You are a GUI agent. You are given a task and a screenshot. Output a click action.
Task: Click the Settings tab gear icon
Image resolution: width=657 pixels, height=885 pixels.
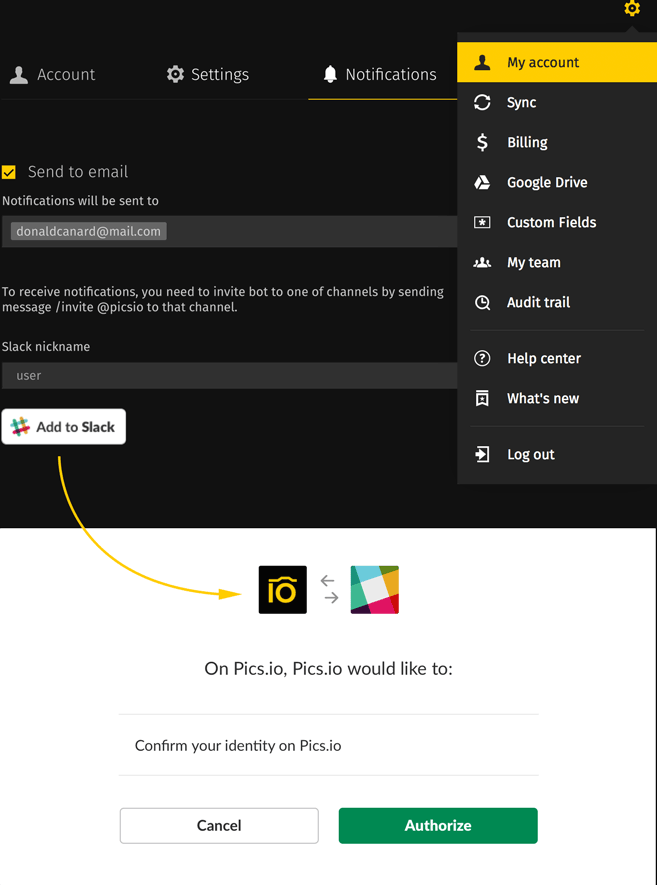[x=176, y=74]
